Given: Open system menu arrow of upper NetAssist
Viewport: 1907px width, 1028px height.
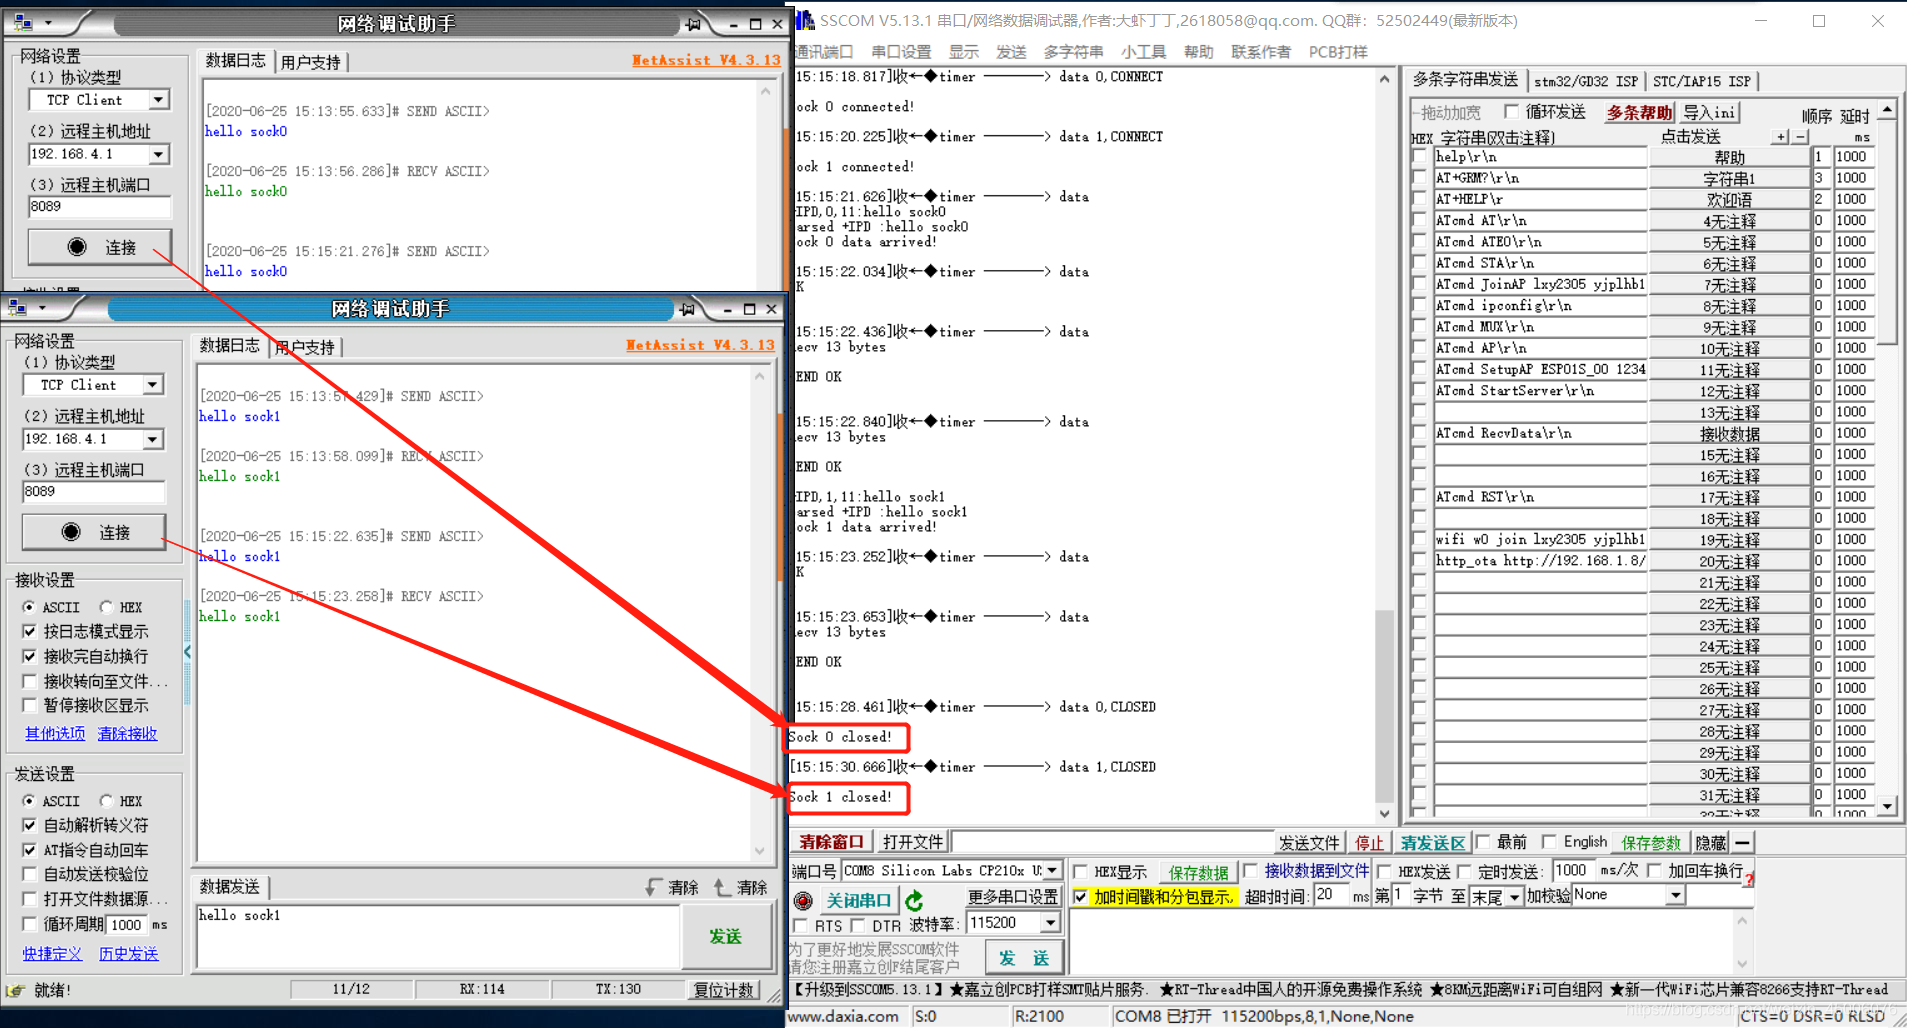Looking at the screenshot, I should 47,22.
